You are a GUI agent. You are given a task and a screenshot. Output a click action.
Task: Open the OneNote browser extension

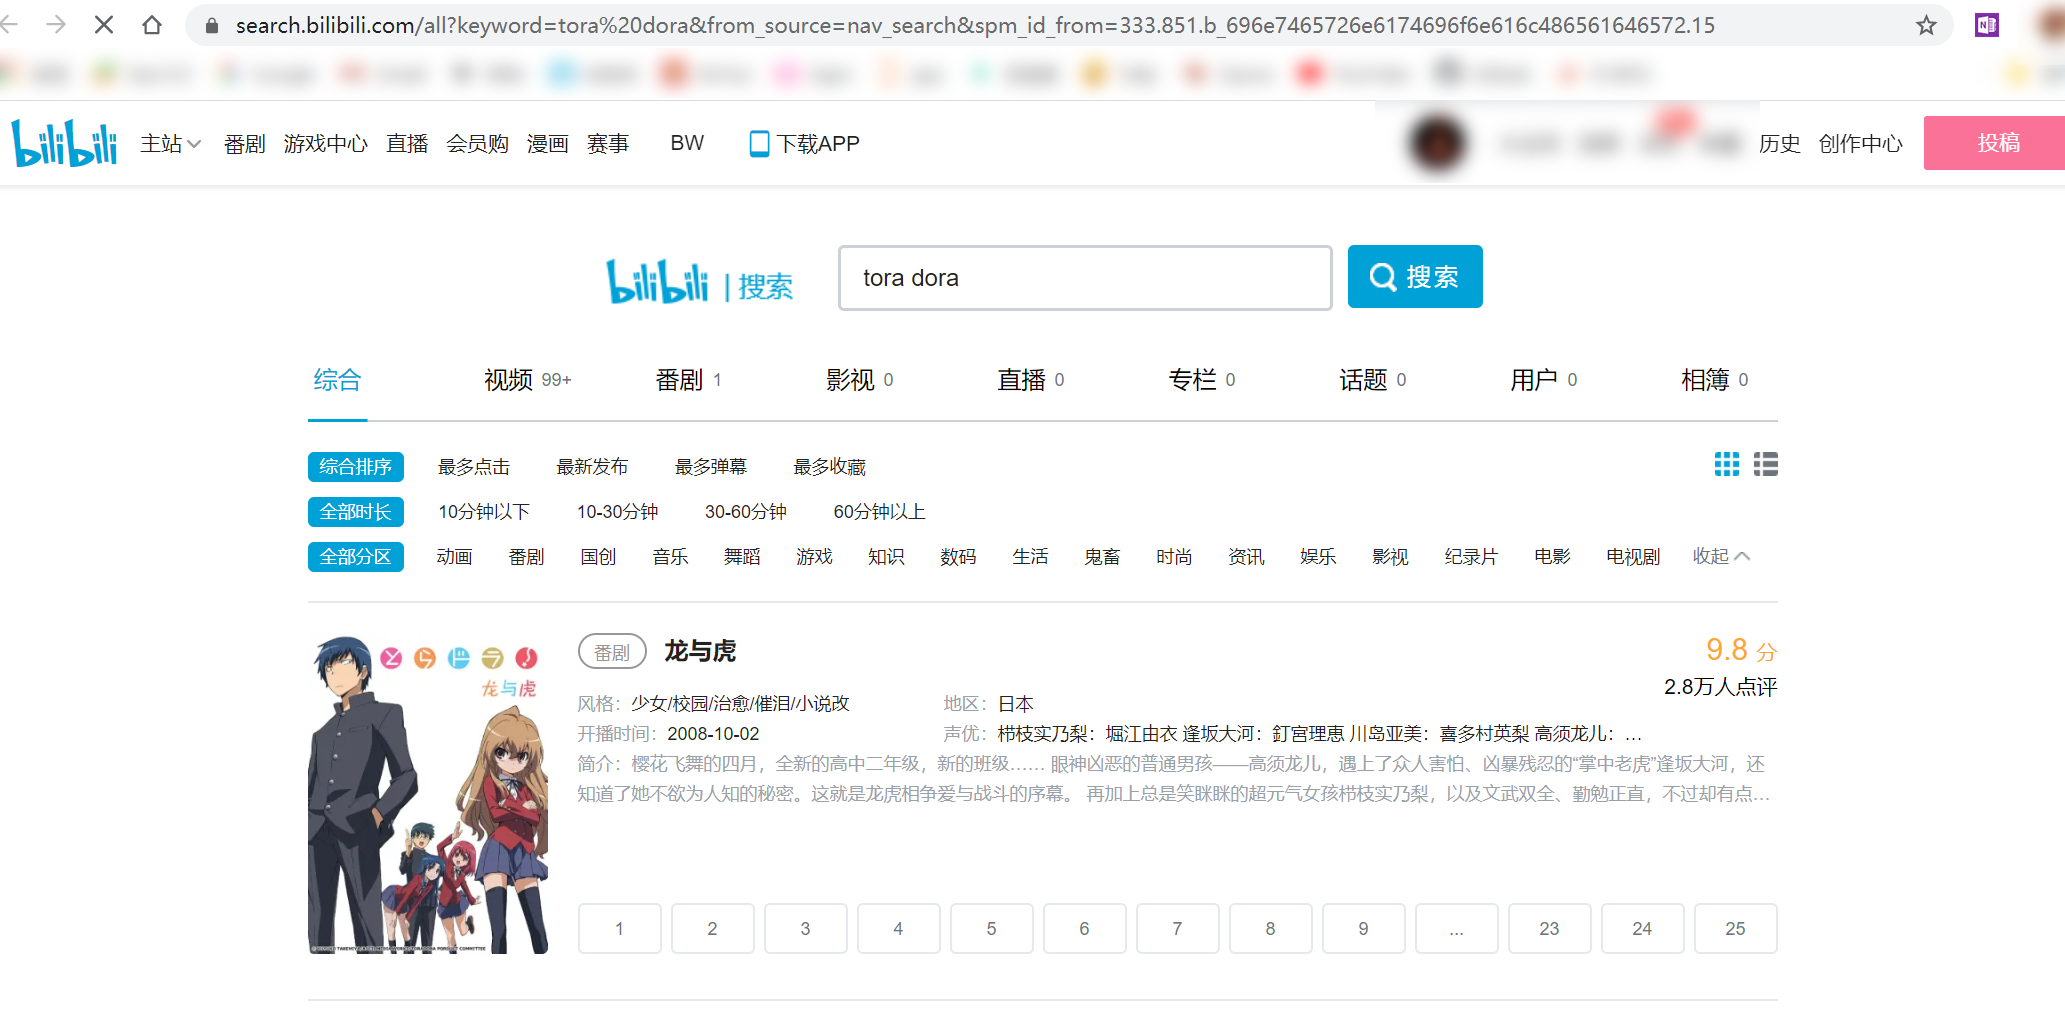click(x=1986, y=25)
